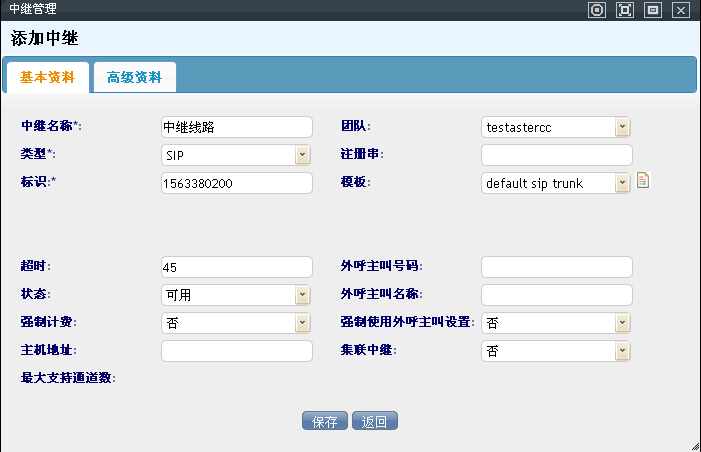Focus the 注册串 text field
The image size is (701, 452).
(557, 155)
